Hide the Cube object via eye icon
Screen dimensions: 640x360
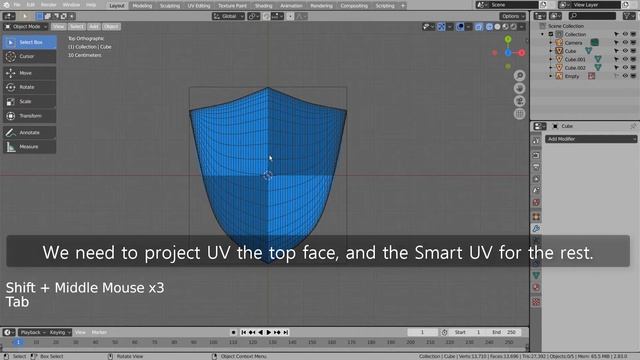625,51
